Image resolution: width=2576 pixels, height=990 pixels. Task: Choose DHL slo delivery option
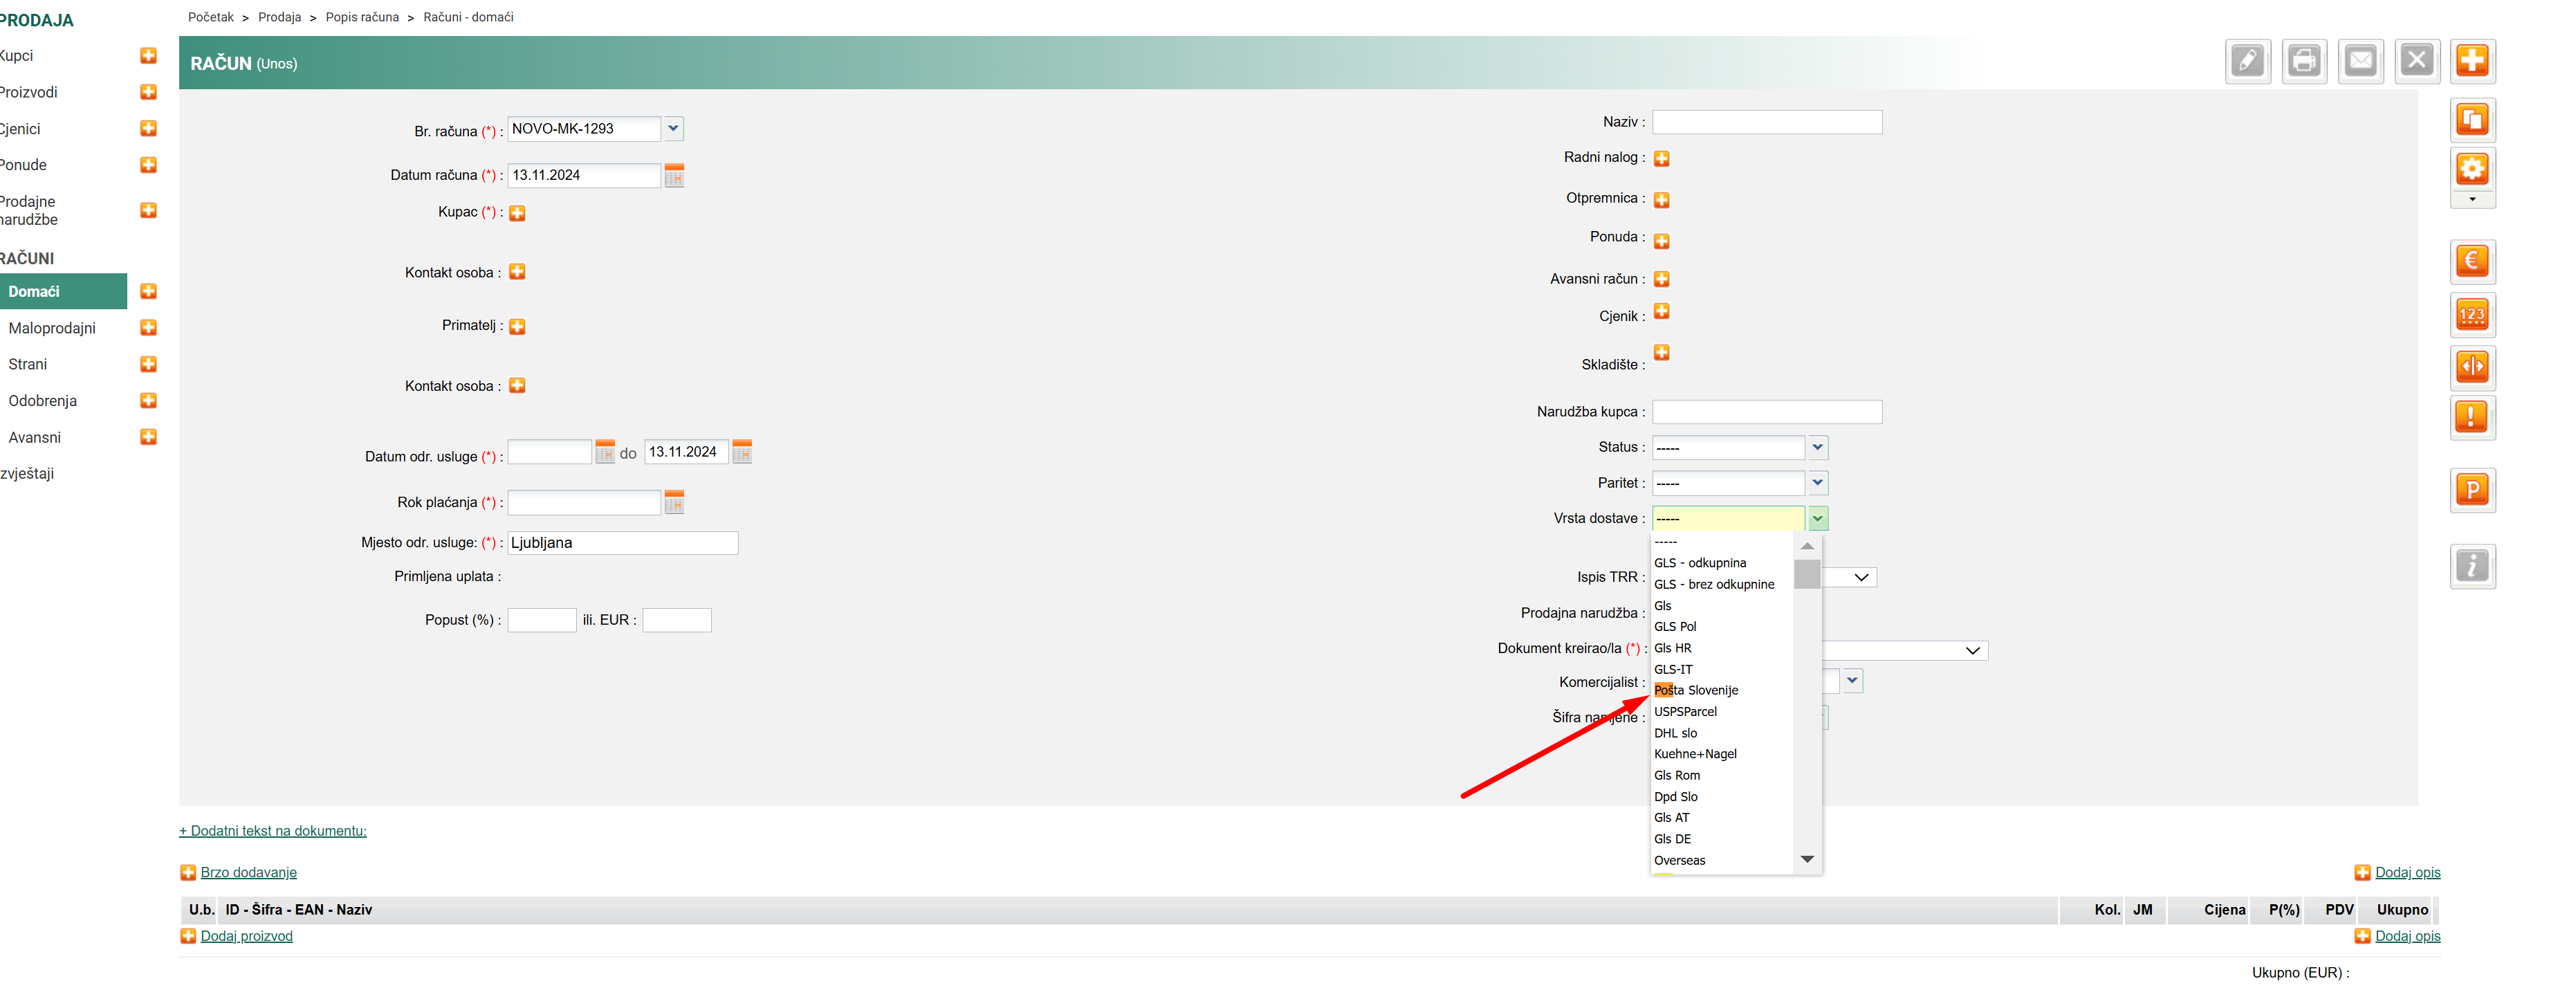click(x=1675, y=733)
